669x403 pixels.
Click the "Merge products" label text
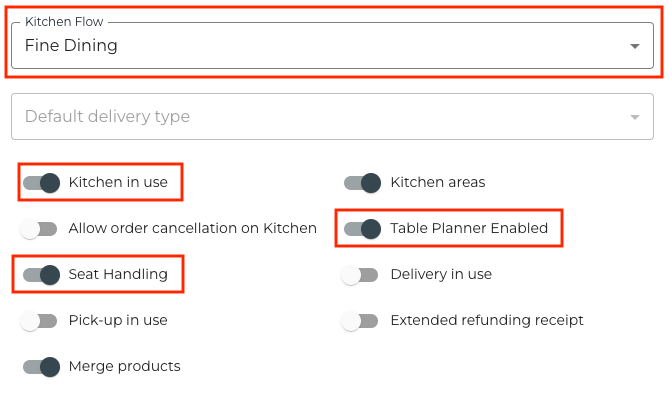(x=124, y=367)
